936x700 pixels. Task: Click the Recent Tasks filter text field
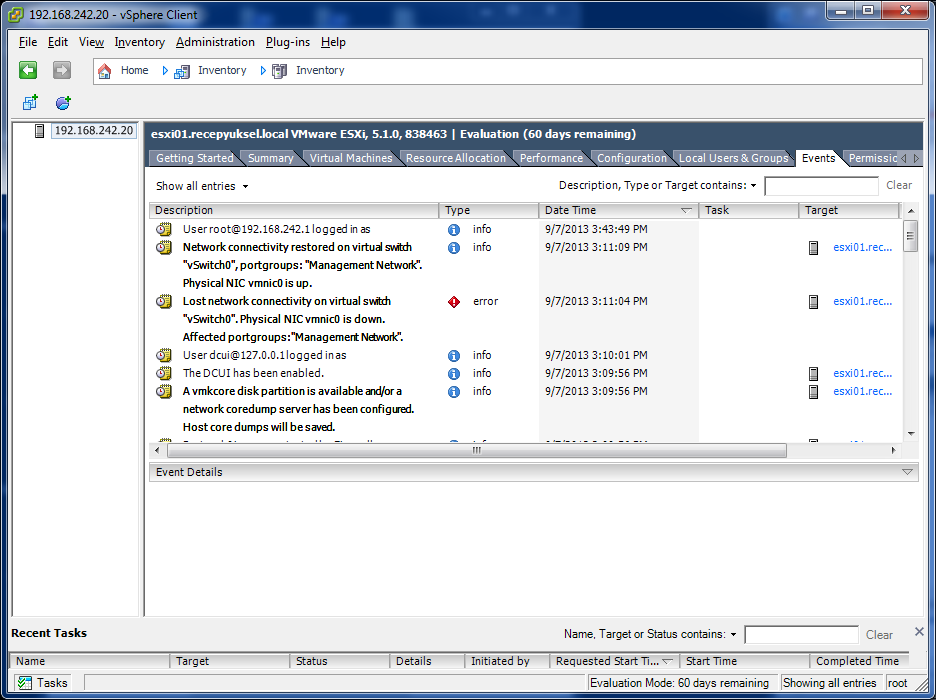[x=801, y=635]
